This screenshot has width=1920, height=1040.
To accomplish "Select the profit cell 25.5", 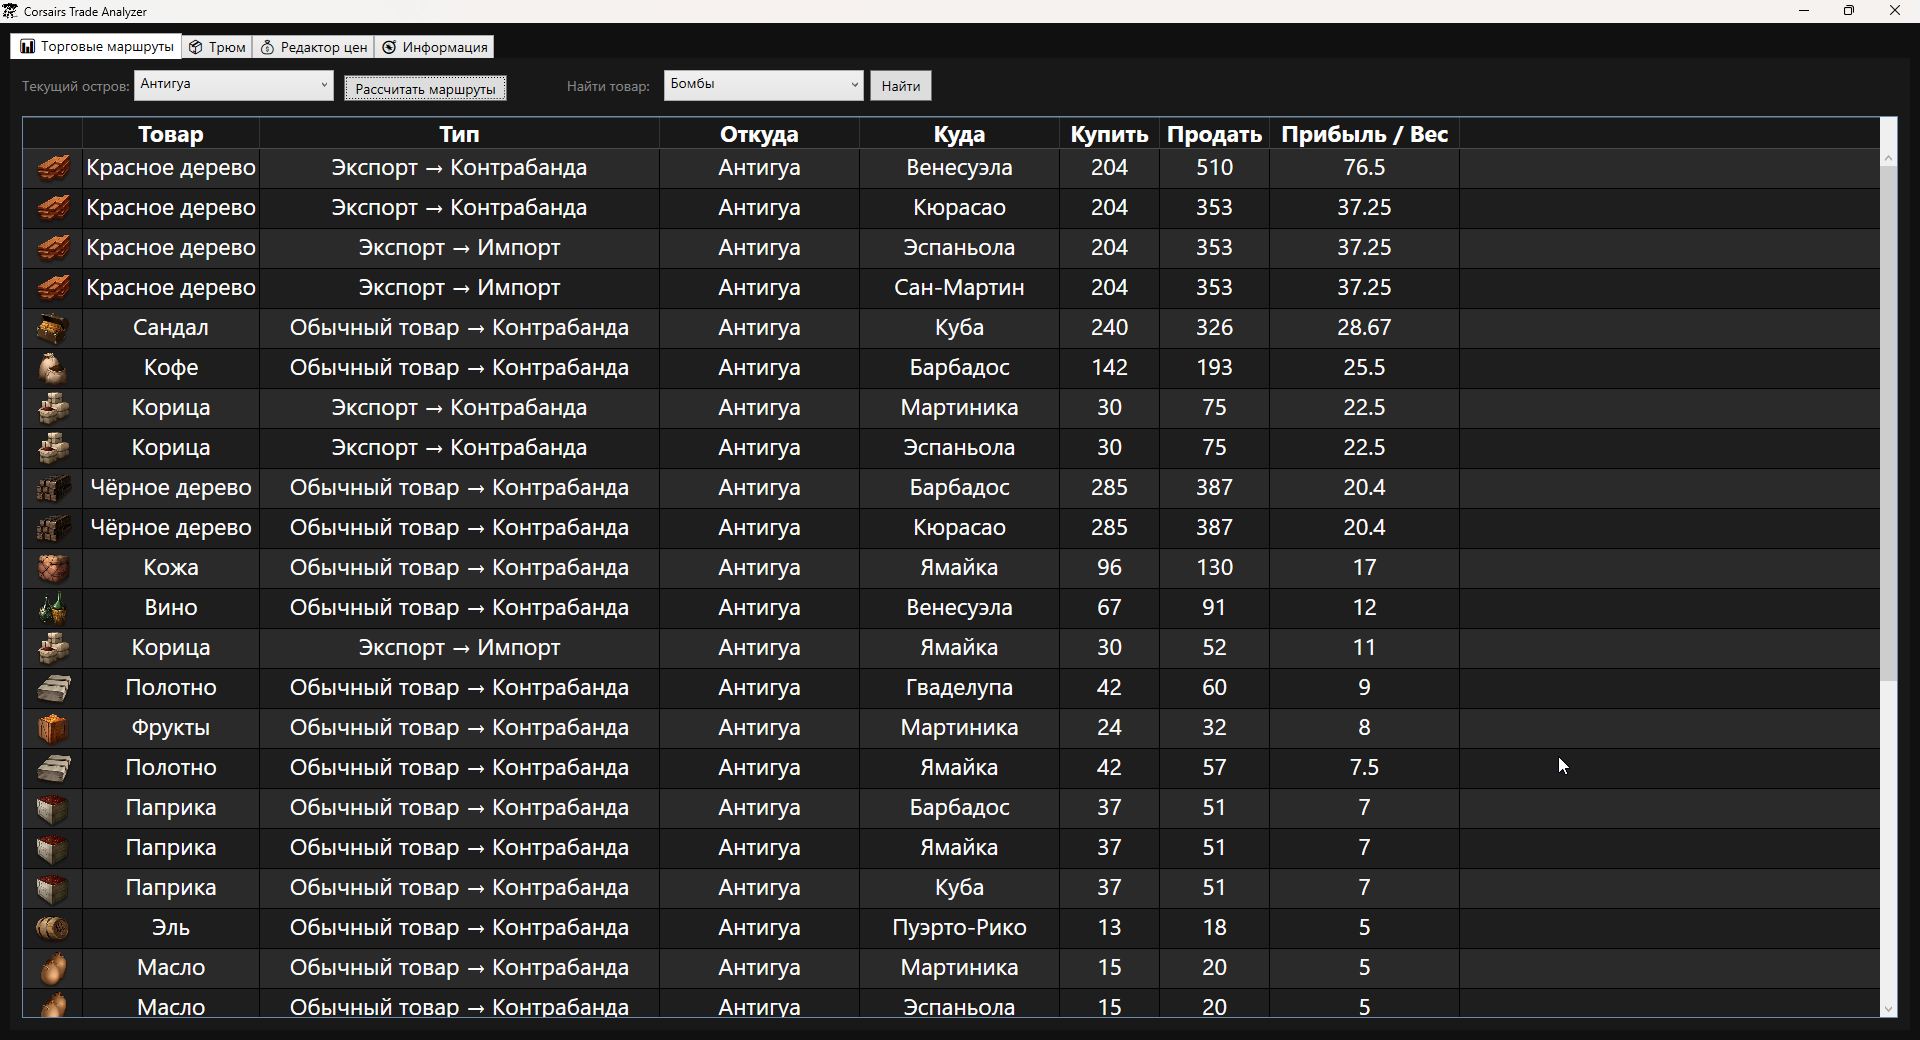I will (1364, 368).
